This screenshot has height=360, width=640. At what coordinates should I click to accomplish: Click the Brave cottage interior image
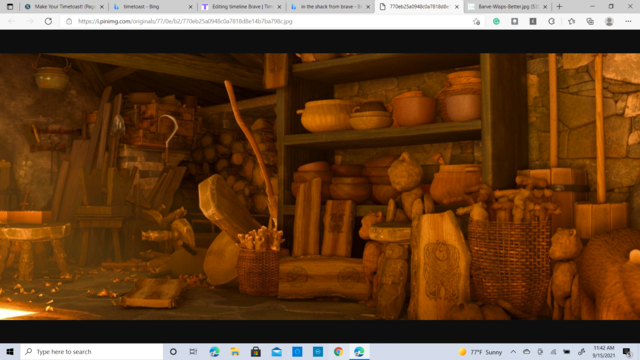pyautogui.click(x=320, y=186)
